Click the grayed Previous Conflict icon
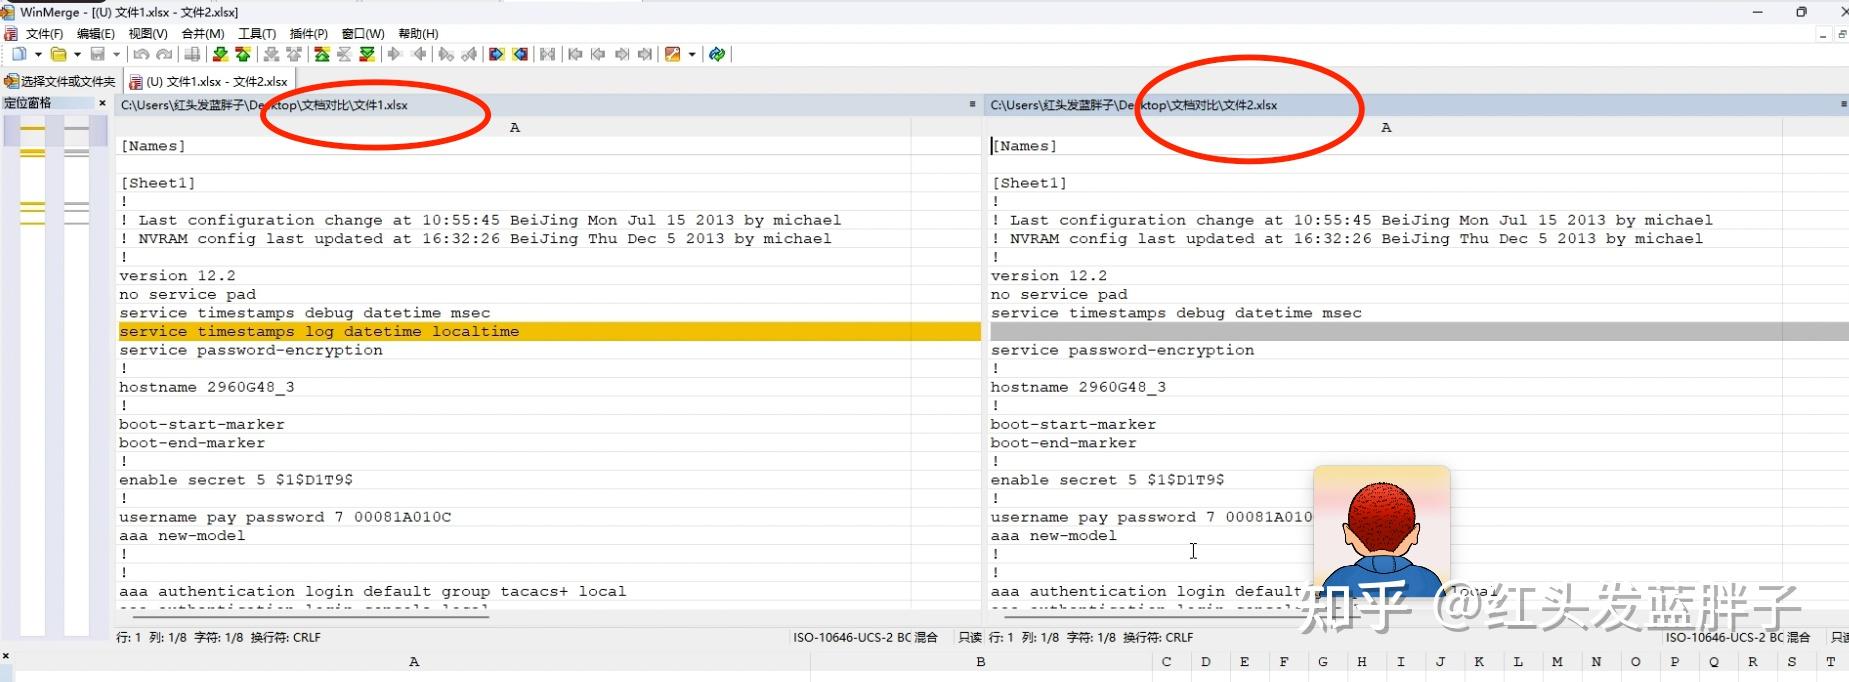 pos(294,54)
